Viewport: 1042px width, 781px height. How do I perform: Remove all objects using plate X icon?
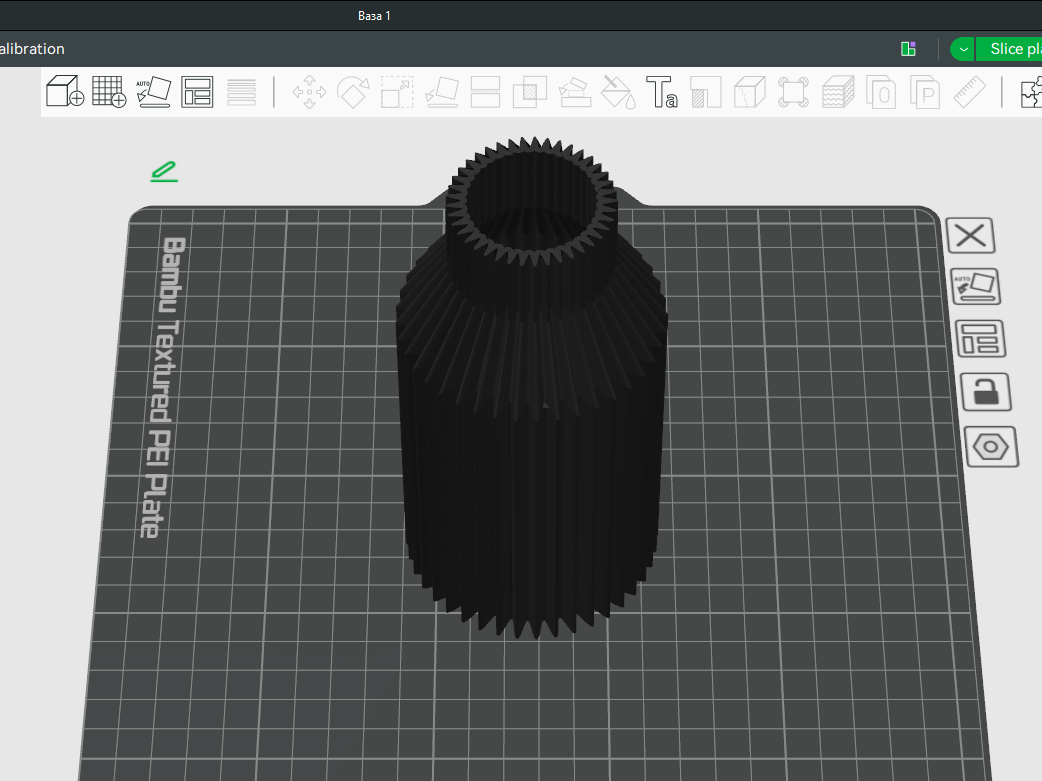click(970, 236)
